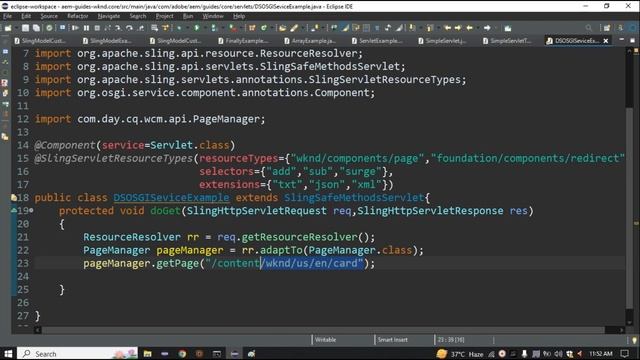Click the Save All toolbar icon
The width and height of the screenshot is (640, 360).
pyautogui.click(x=36, y=28)
